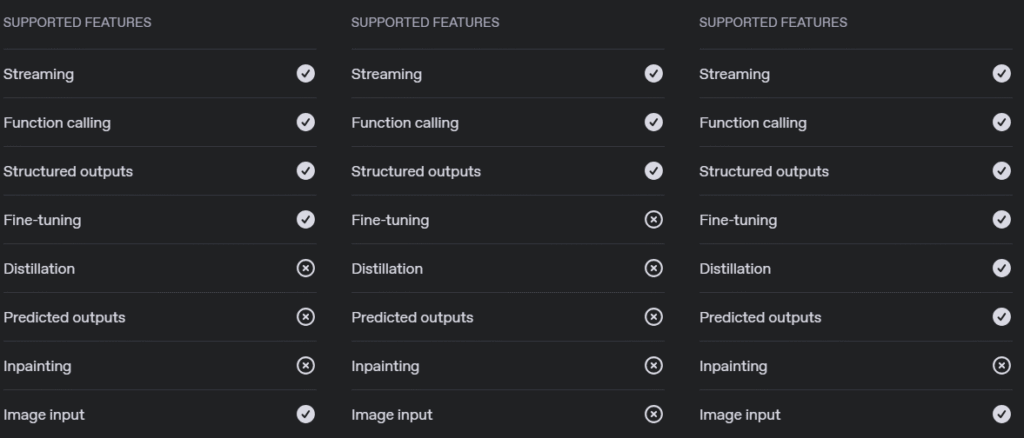Screen dimensions: 1024x438
Task: Click Fine-tuning checkmark in third column
Action: tap(1002, 220)
